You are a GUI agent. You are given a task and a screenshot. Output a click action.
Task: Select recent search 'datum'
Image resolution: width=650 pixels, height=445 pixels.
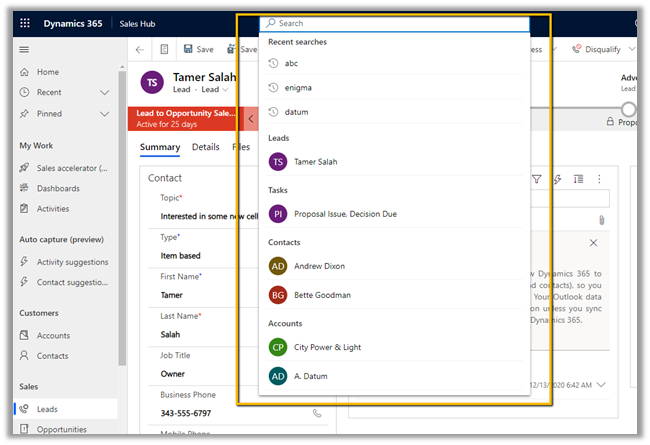tap(394, 112)
